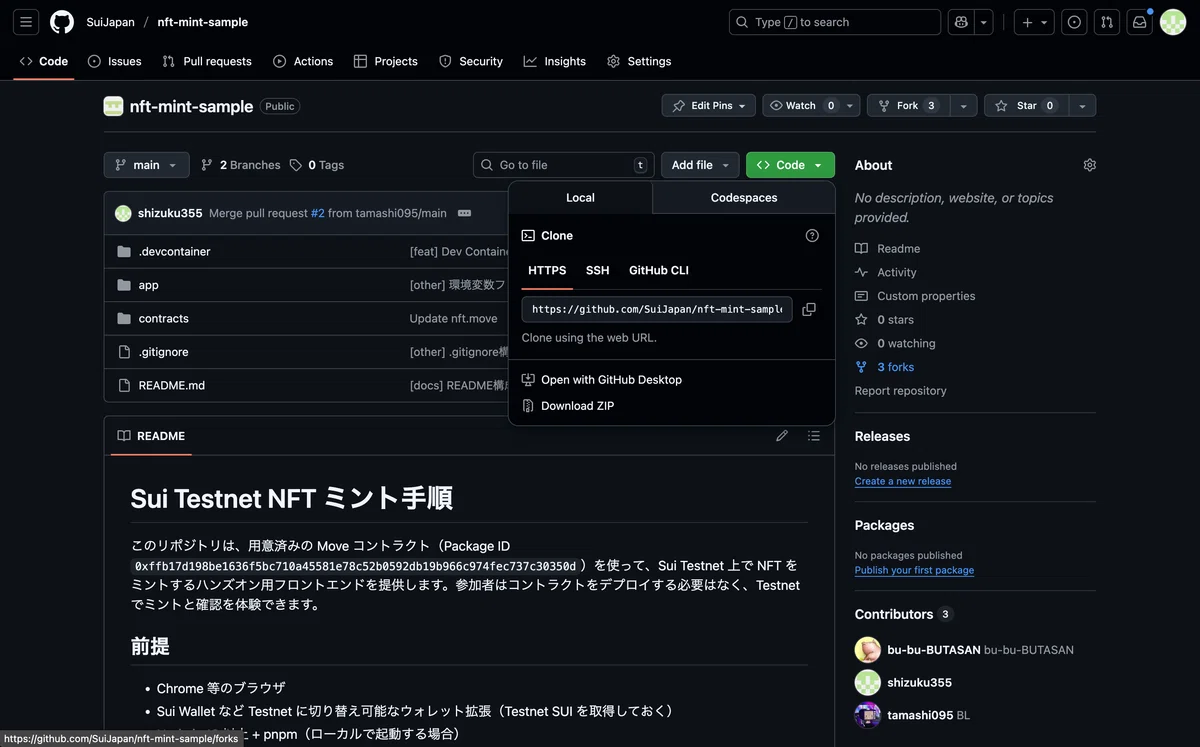Image resolution: width=1200 pixels, height=747 pixels.
Task: Open the Readme link in About
Action: pyautogui.click(x=898, y=248)
